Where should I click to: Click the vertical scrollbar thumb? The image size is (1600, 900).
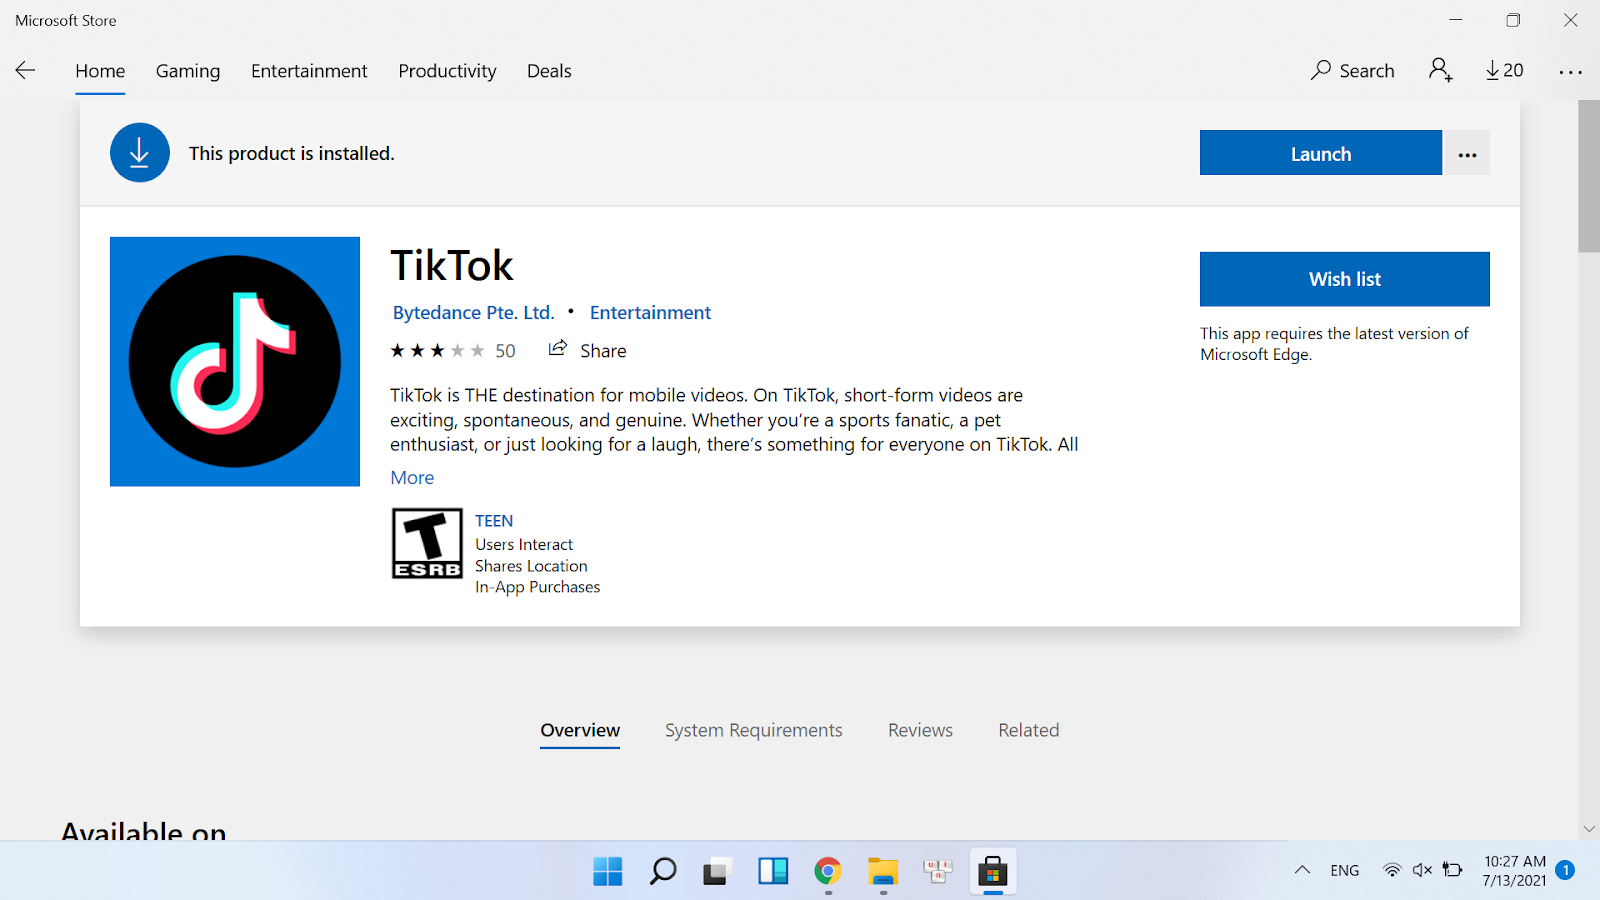1589,176
